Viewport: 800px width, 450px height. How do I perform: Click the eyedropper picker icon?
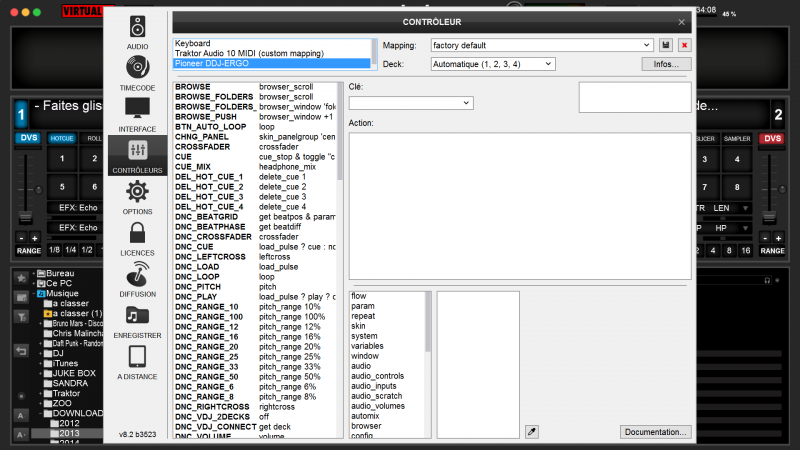(532, 431)
